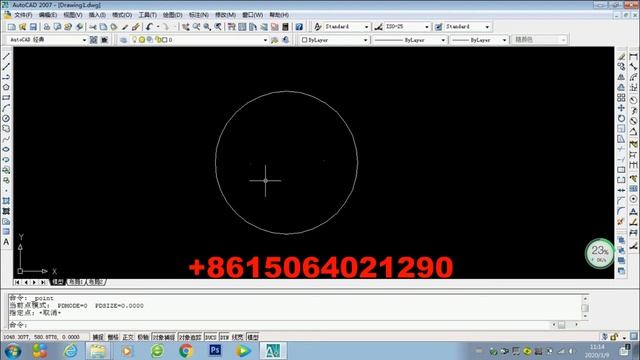
Task: Open the text style Standard dropdown
Action: click(366, 27)
